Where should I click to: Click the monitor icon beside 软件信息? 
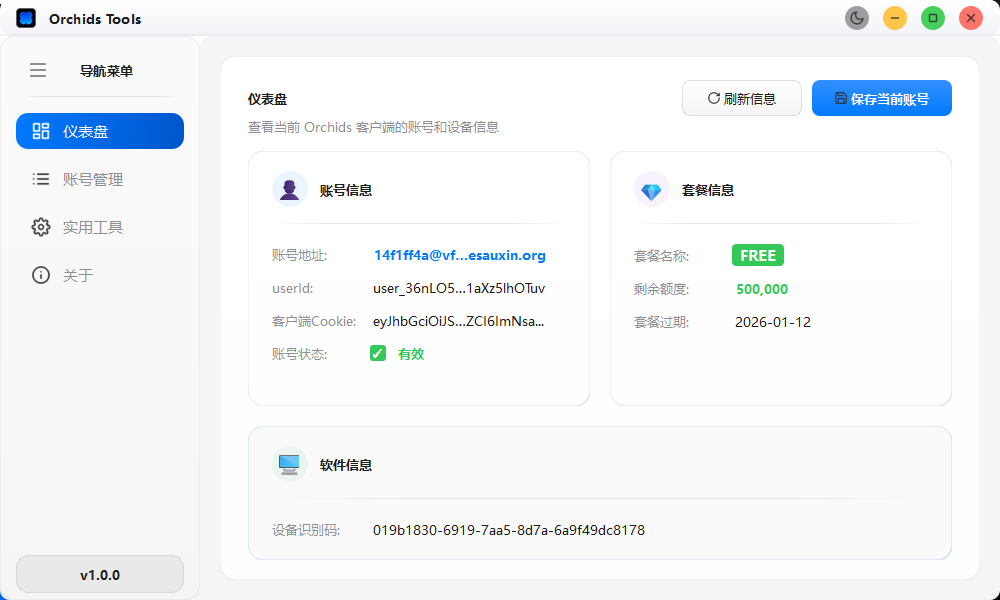click(x=289, y=464)
